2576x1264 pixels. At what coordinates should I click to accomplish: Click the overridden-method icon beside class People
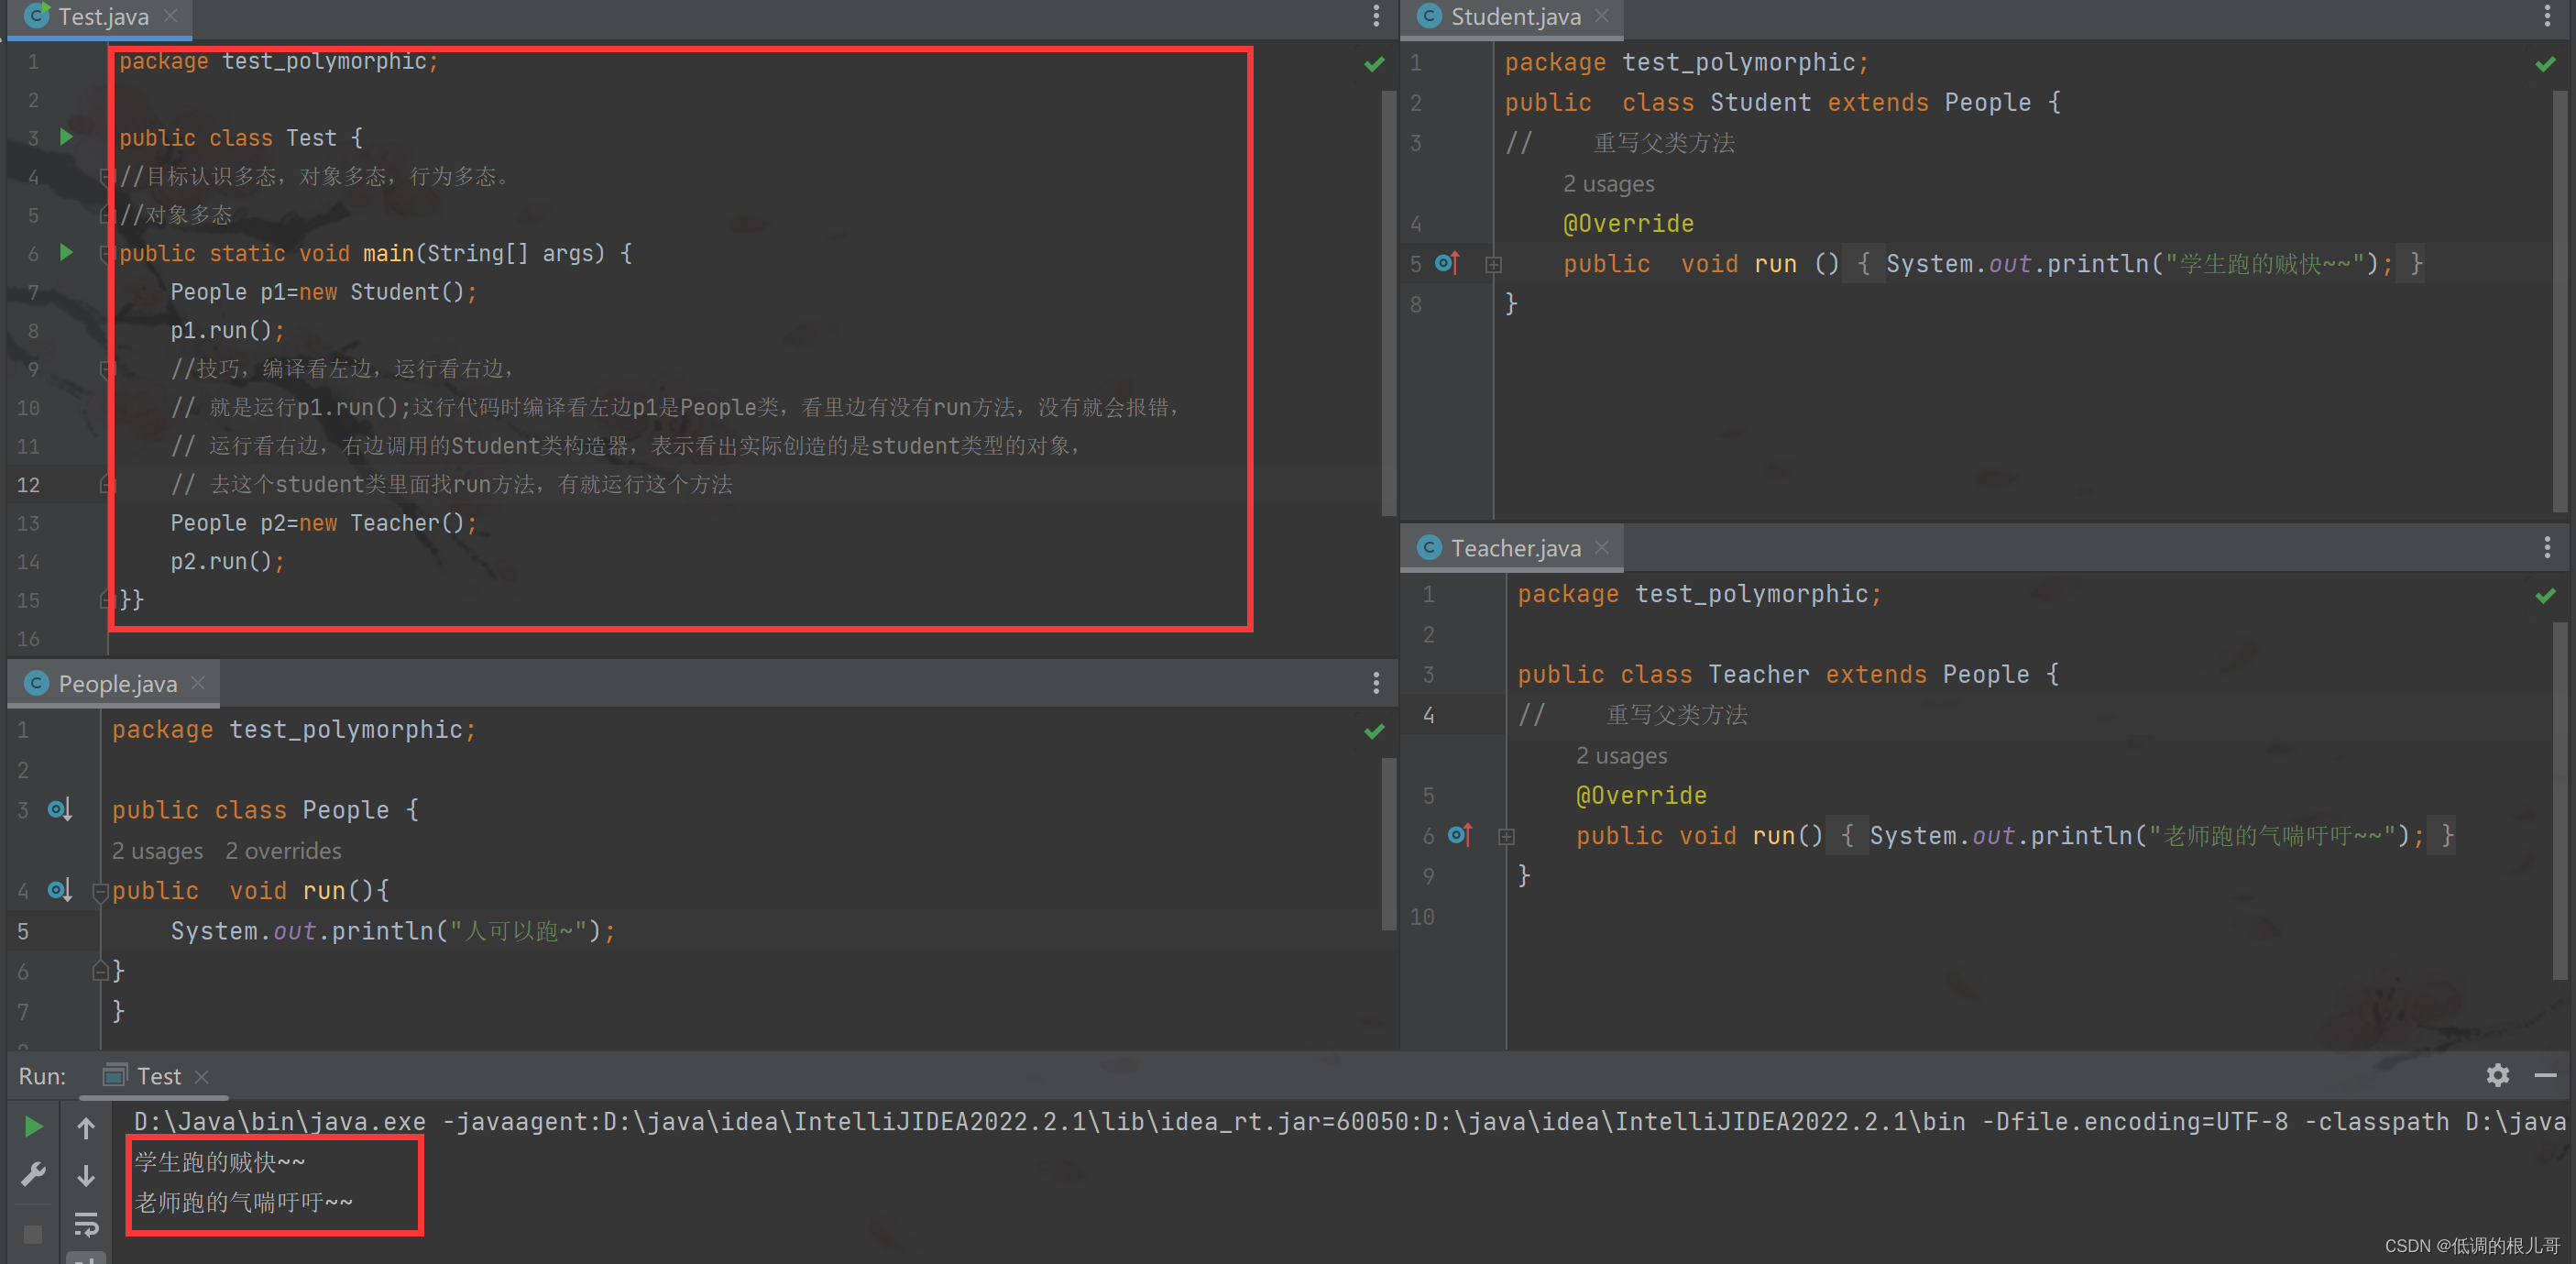[x=59, y=809]
